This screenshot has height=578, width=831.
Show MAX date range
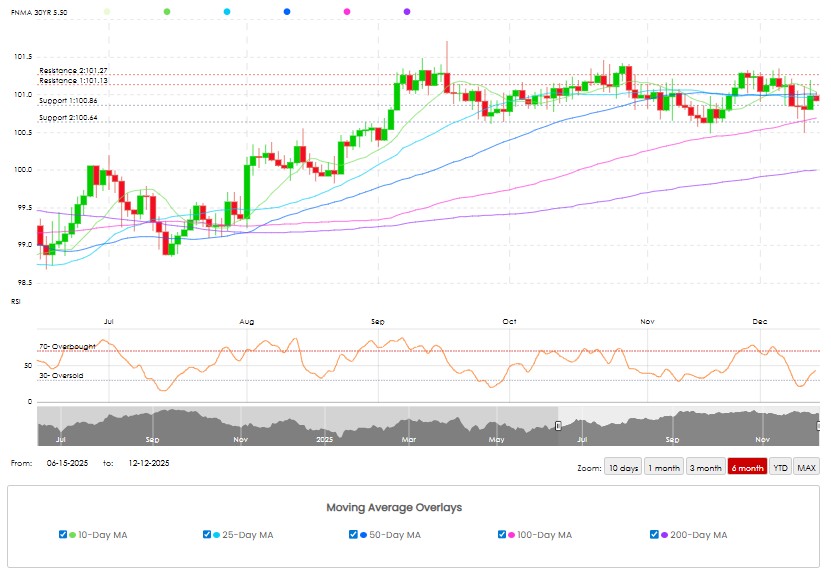pyautogui.click(x=806, y=467)
